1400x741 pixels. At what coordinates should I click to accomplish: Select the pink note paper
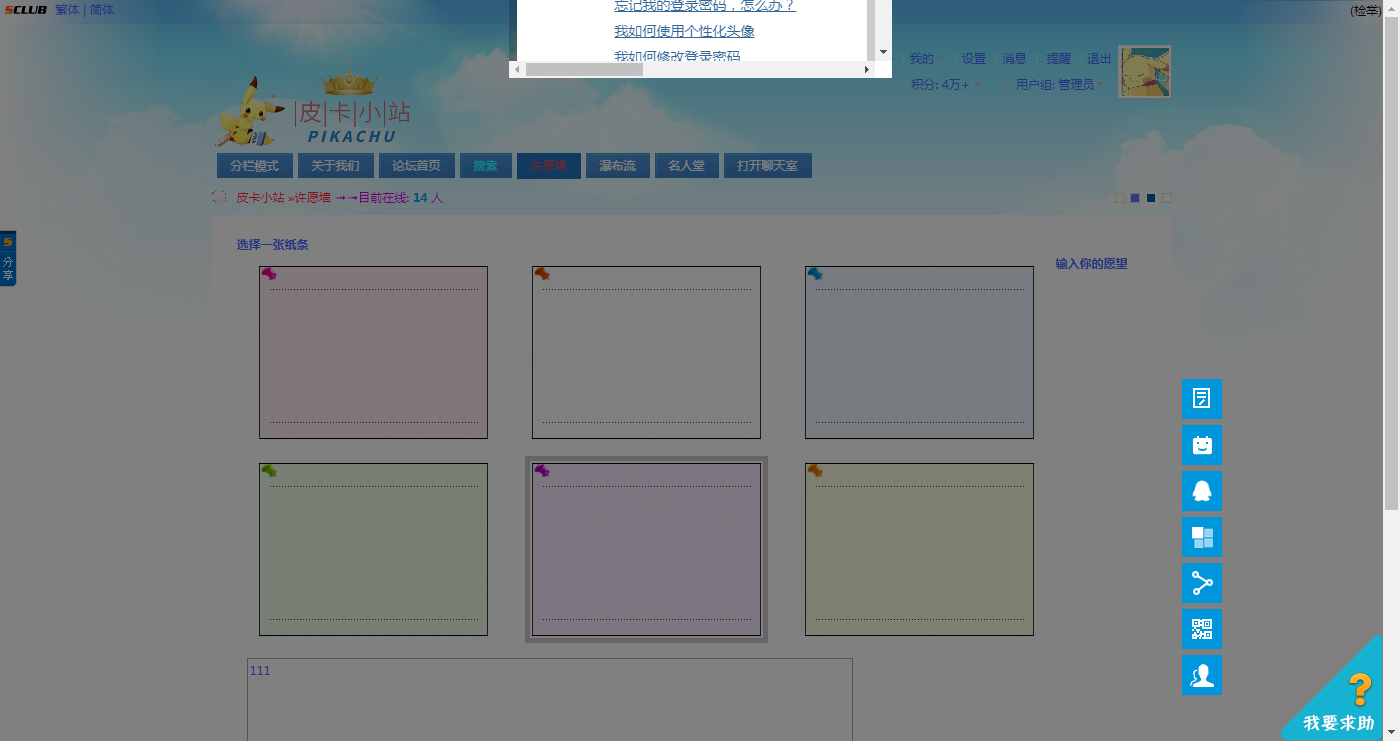coord(373,352)
